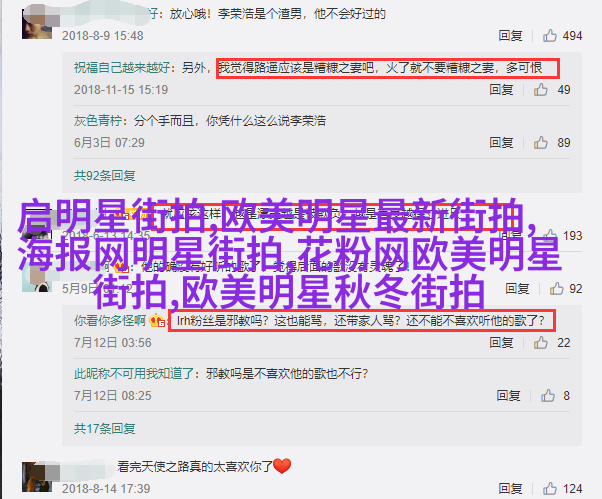The width and height of the screenshot is (602, 499).
Task: Click the top commenter's avatar thumbnail
Action: [x=37, y=24]
